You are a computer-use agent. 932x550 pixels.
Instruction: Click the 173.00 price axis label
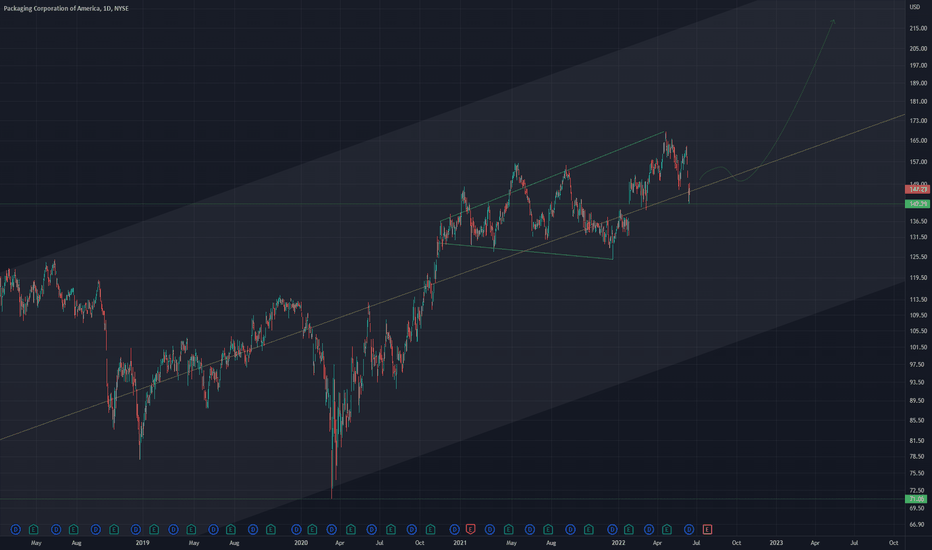(x=918, y=121)
